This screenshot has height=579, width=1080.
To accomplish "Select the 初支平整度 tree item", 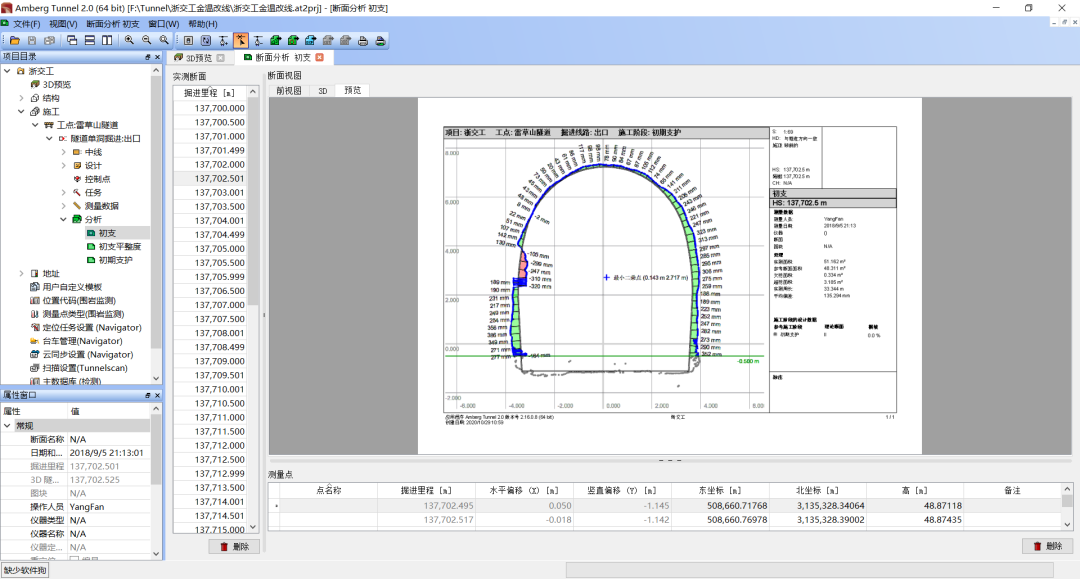I will (120, 246).
